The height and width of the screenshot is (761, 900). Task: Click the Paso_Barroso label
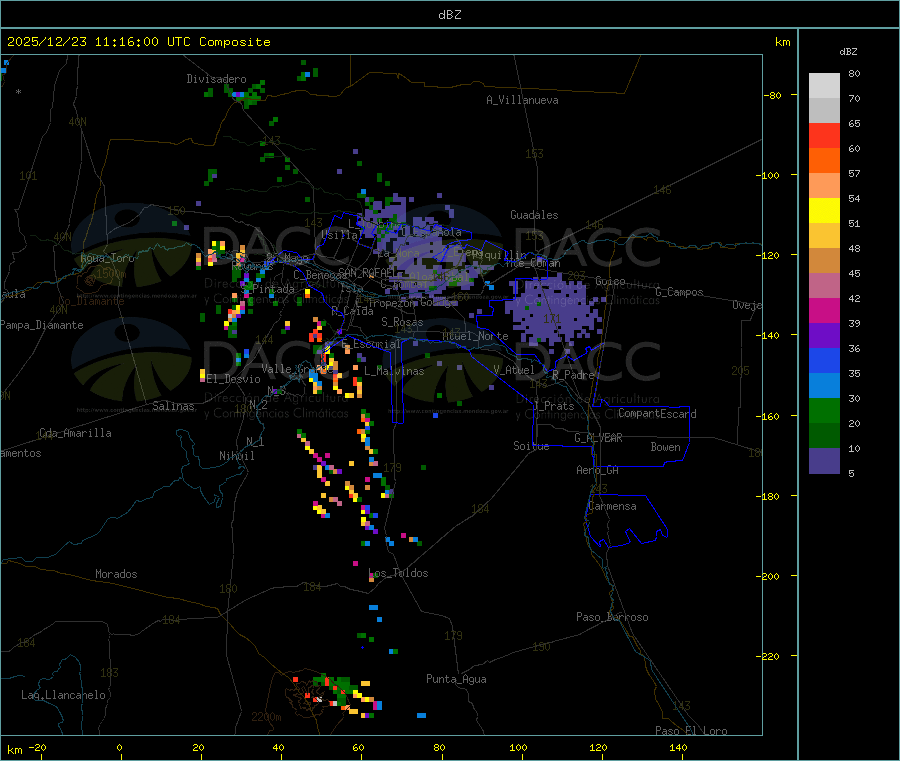coord(612,617)
